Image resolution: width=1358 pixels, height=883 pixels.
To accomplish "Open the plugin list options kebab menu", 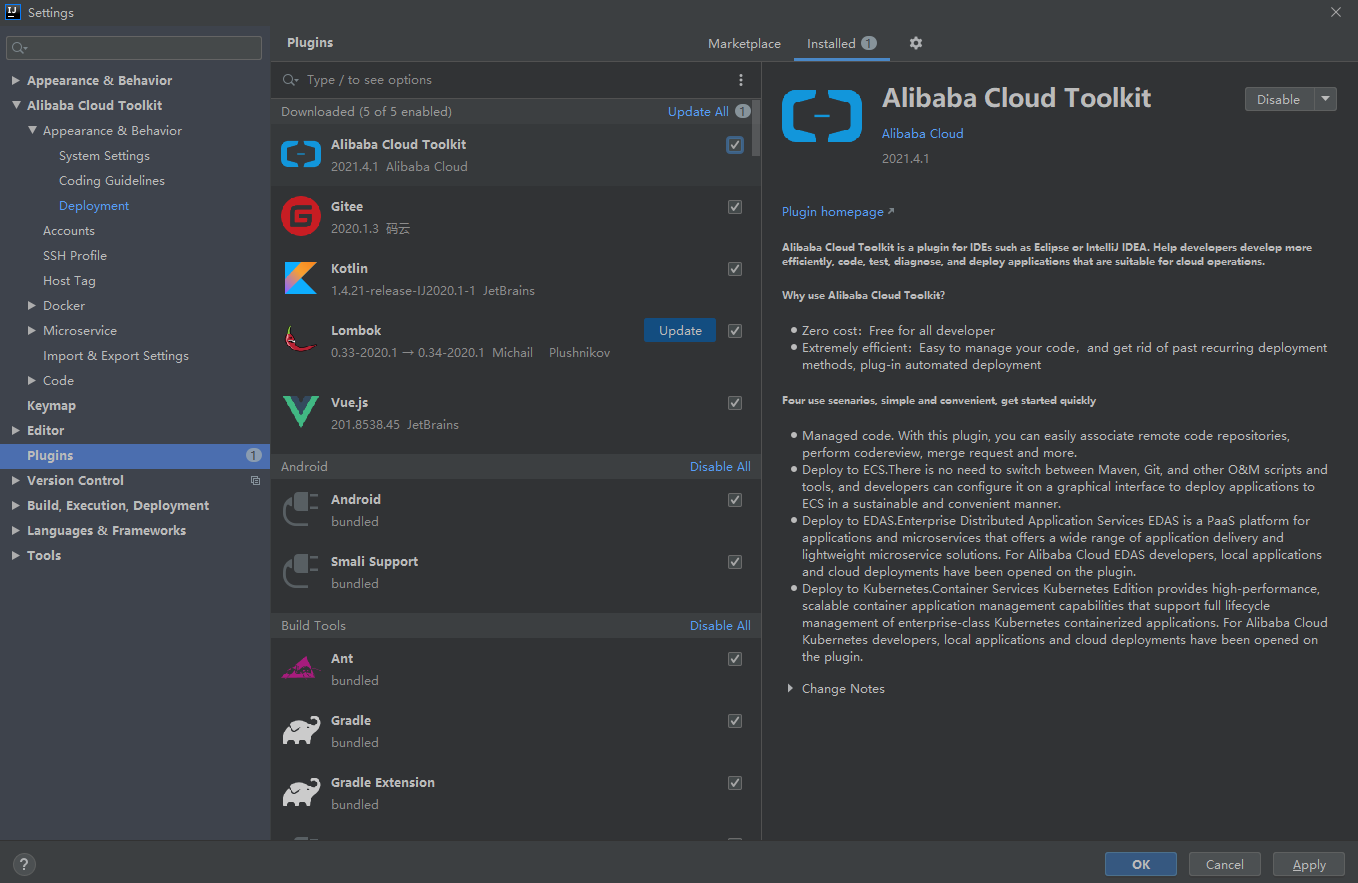I will tap(741, 80).
